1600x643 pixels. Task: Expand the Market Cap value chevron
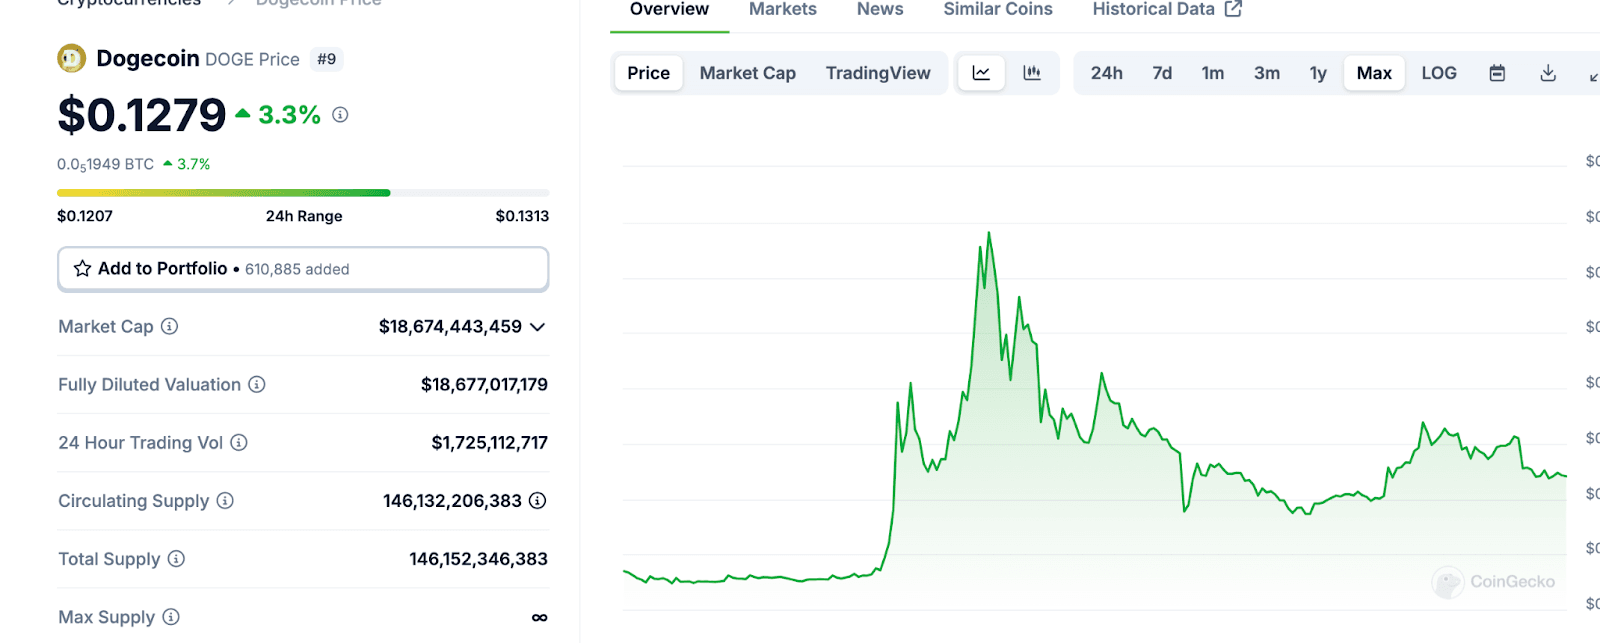[537, 327]
